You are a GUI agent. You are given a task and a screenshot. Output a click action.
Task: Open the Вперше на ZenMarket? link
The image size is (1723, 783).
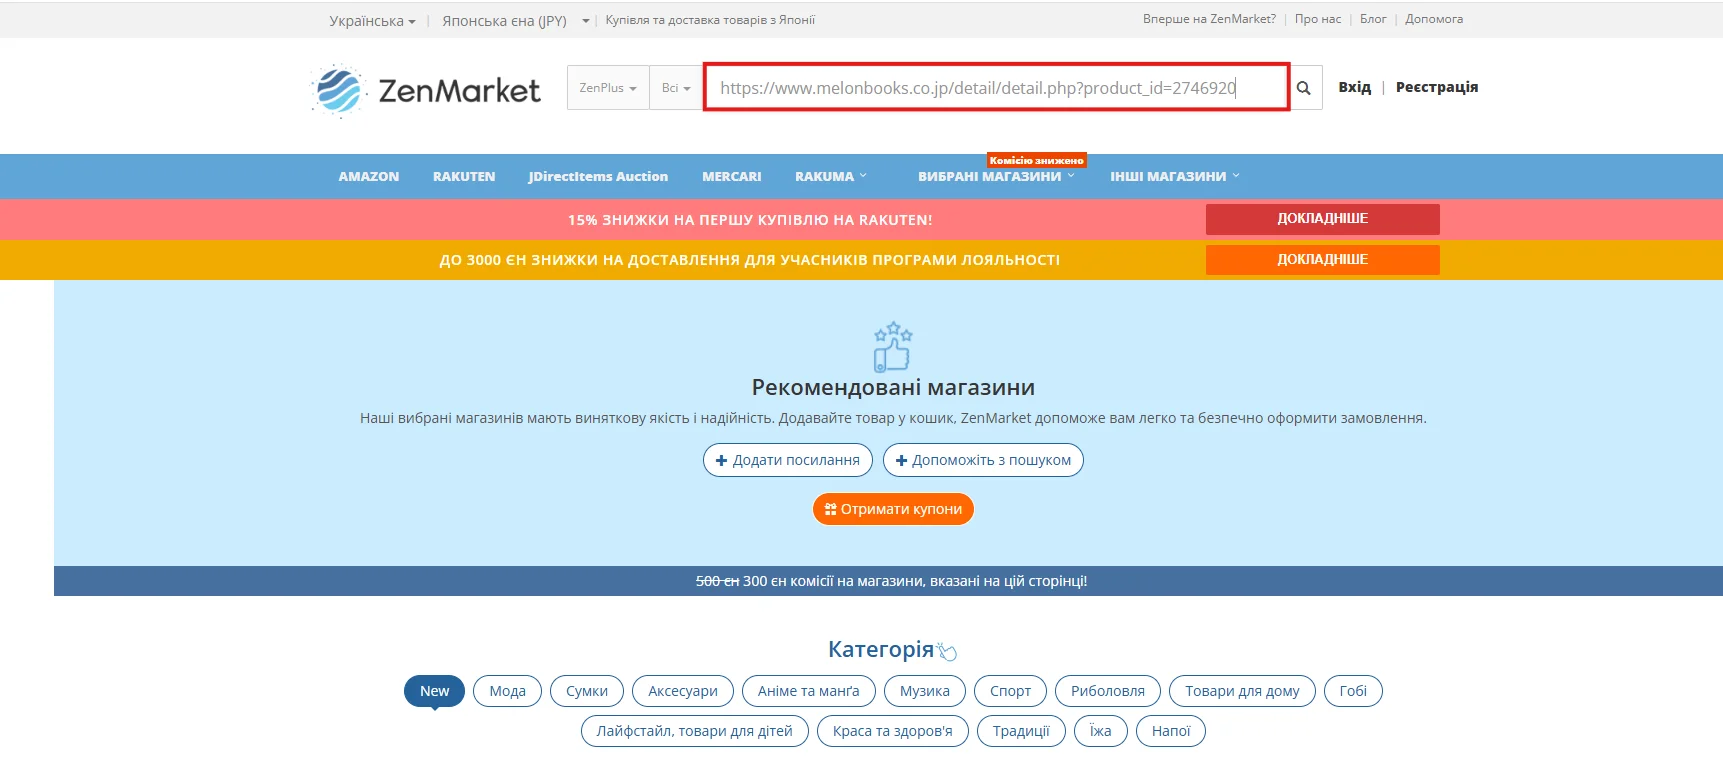click(1209, 19)
